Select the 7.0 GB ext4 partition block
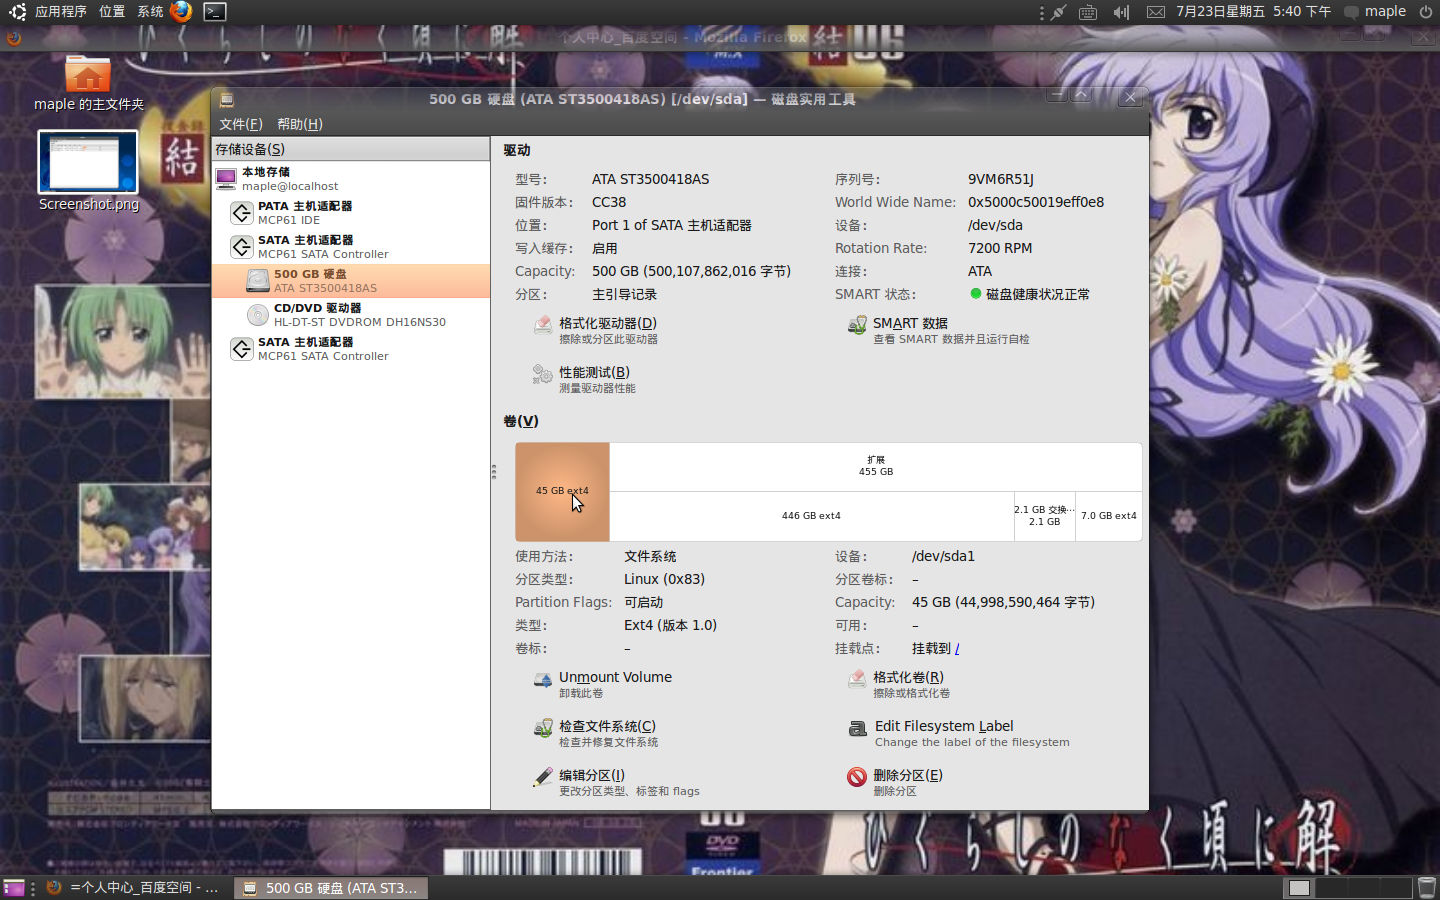 tap(1109, 516)
